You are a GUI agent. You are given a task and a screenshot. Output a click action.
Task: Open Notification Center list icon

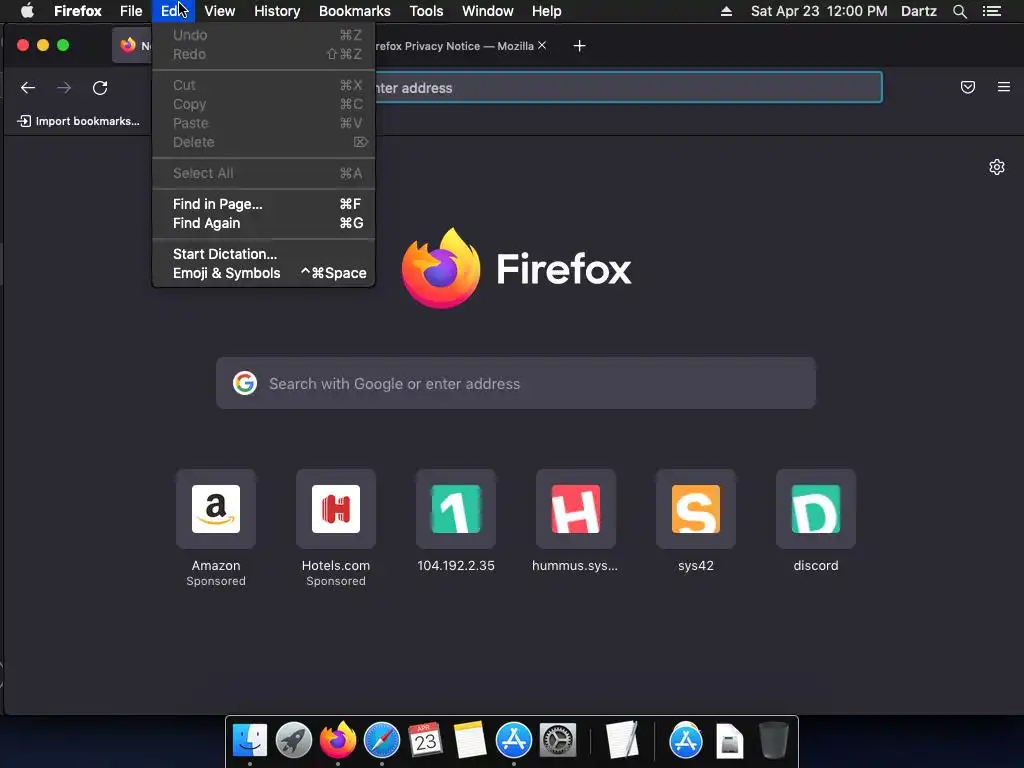click(x=992, y=11)
